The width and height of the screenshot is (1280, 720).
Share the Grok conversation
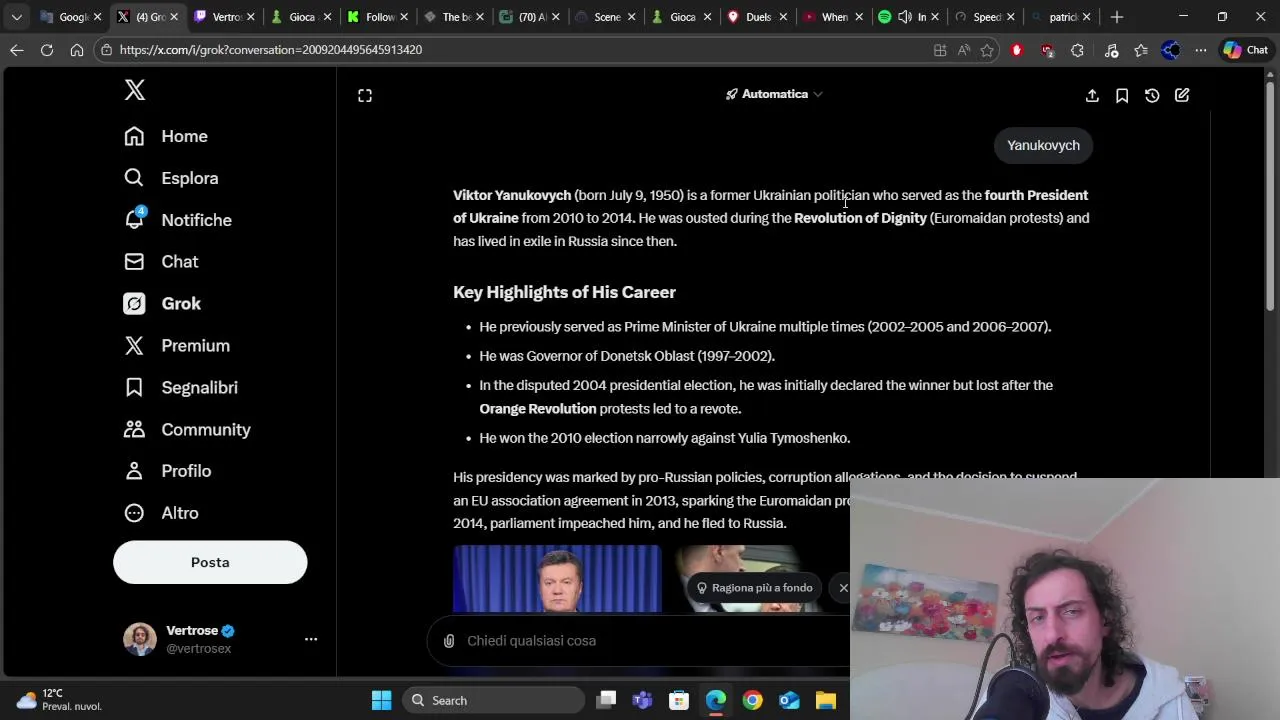[x=1092, y=95]
